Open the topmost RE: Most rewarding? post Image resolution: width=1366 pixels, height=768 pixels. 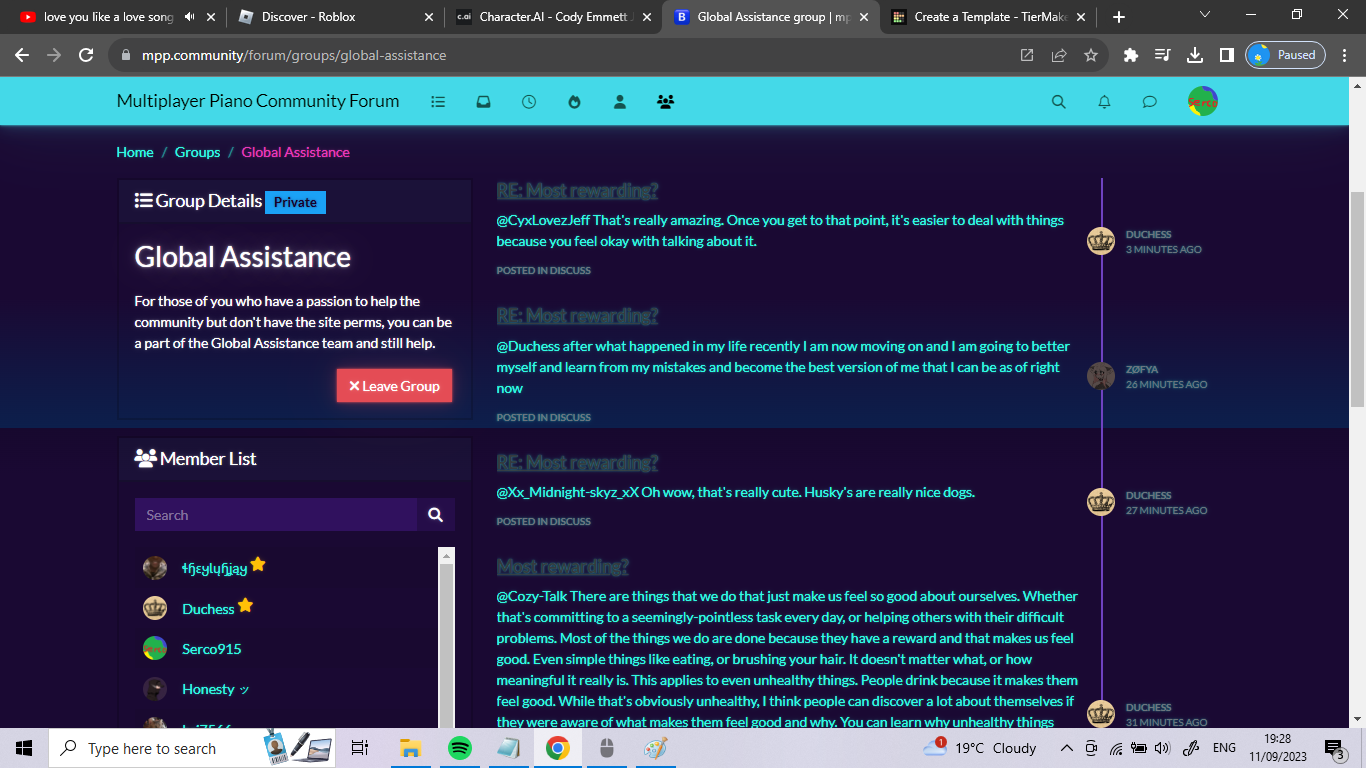coord(577,191)
